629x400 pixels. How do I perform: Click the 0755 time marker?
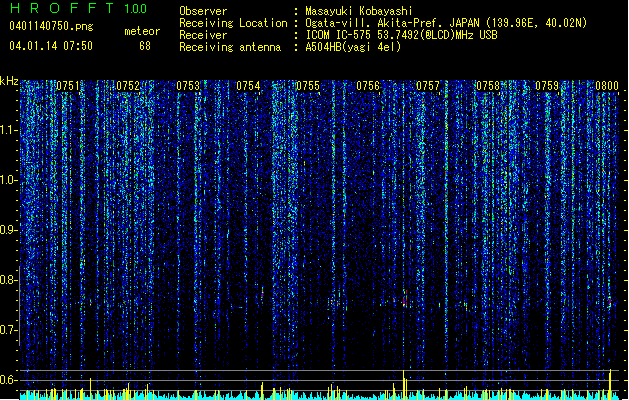point(308,86)
